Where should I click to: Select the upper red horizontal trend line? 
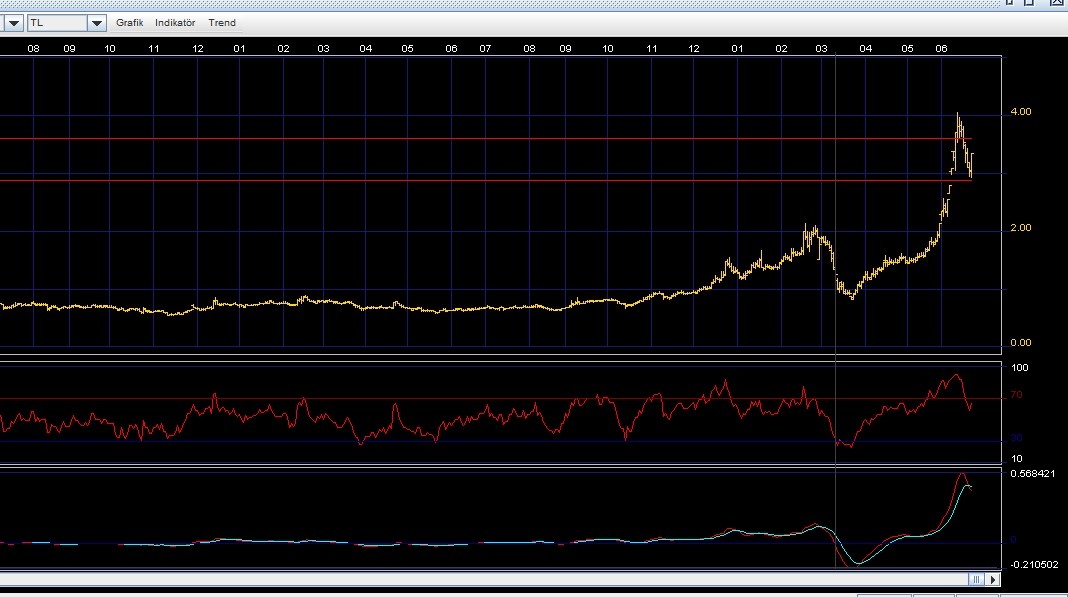pyautogui.click(x=486, y=139)
